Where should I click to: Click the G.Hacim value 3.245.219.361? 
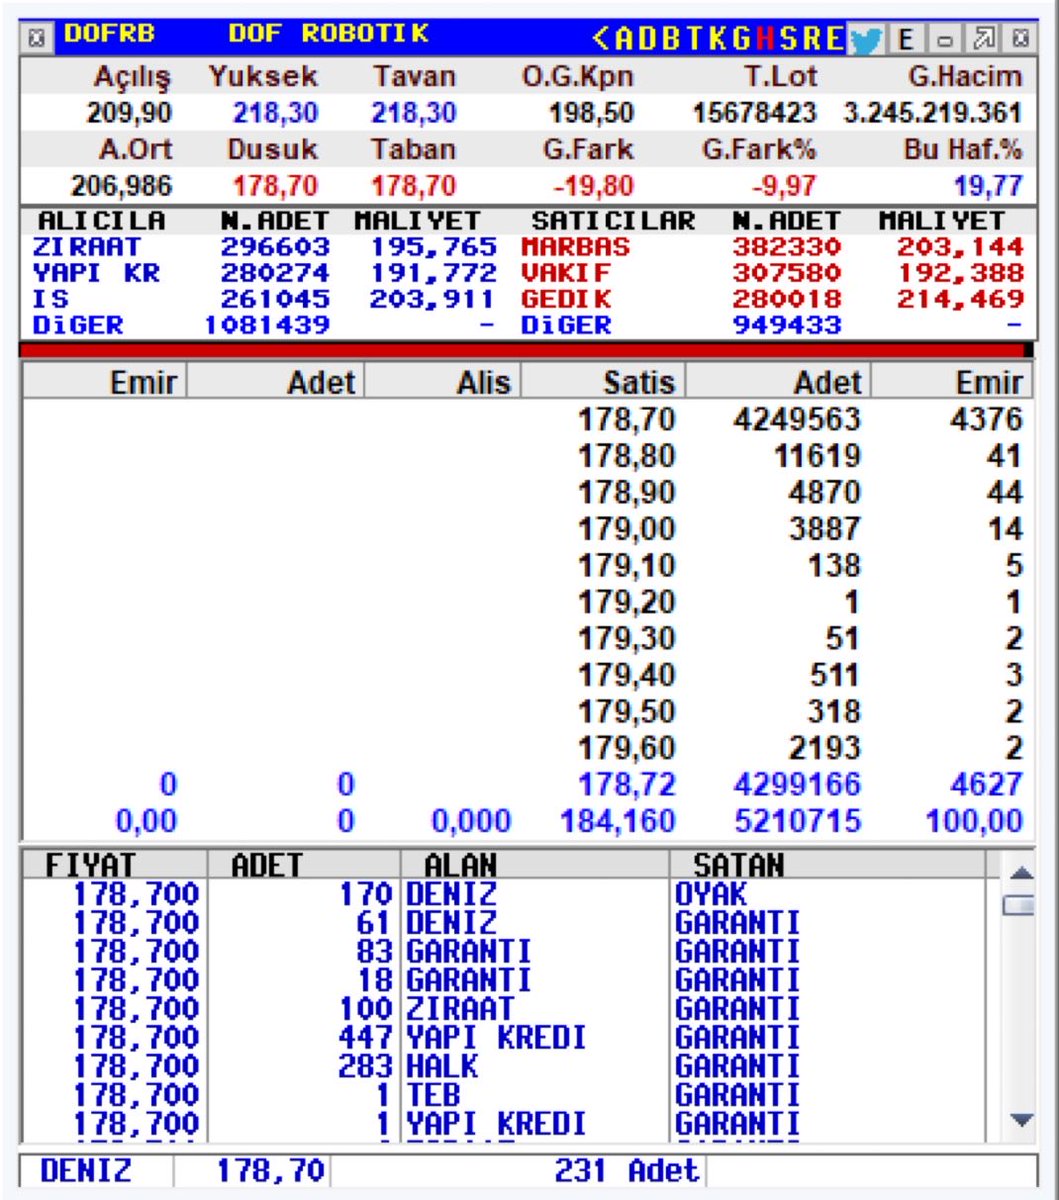coord(933,113)
